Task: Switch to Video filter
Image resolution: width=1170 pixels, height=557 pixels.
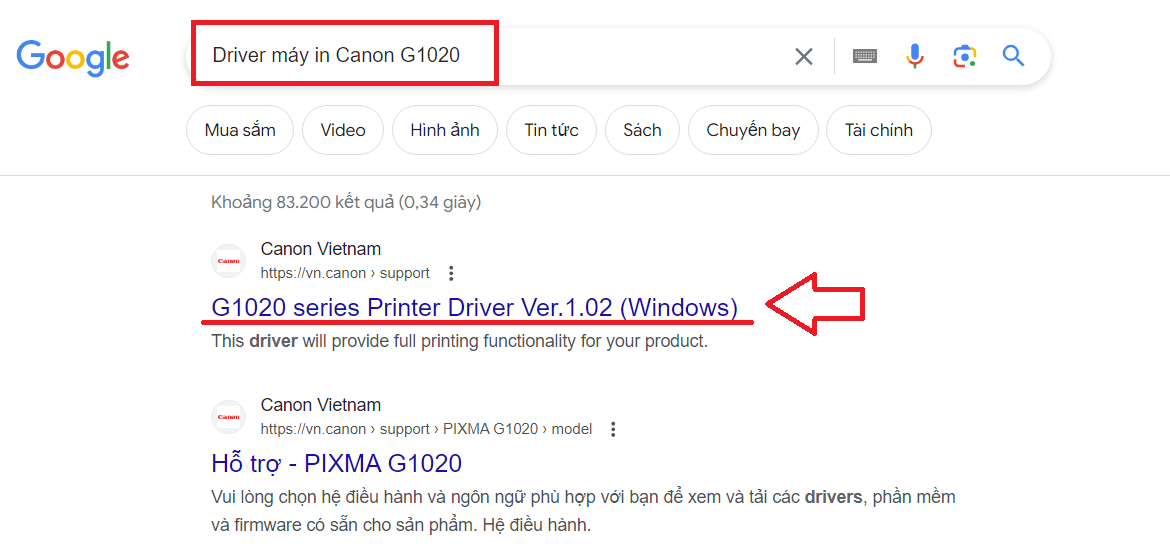Action: point(343,130)
